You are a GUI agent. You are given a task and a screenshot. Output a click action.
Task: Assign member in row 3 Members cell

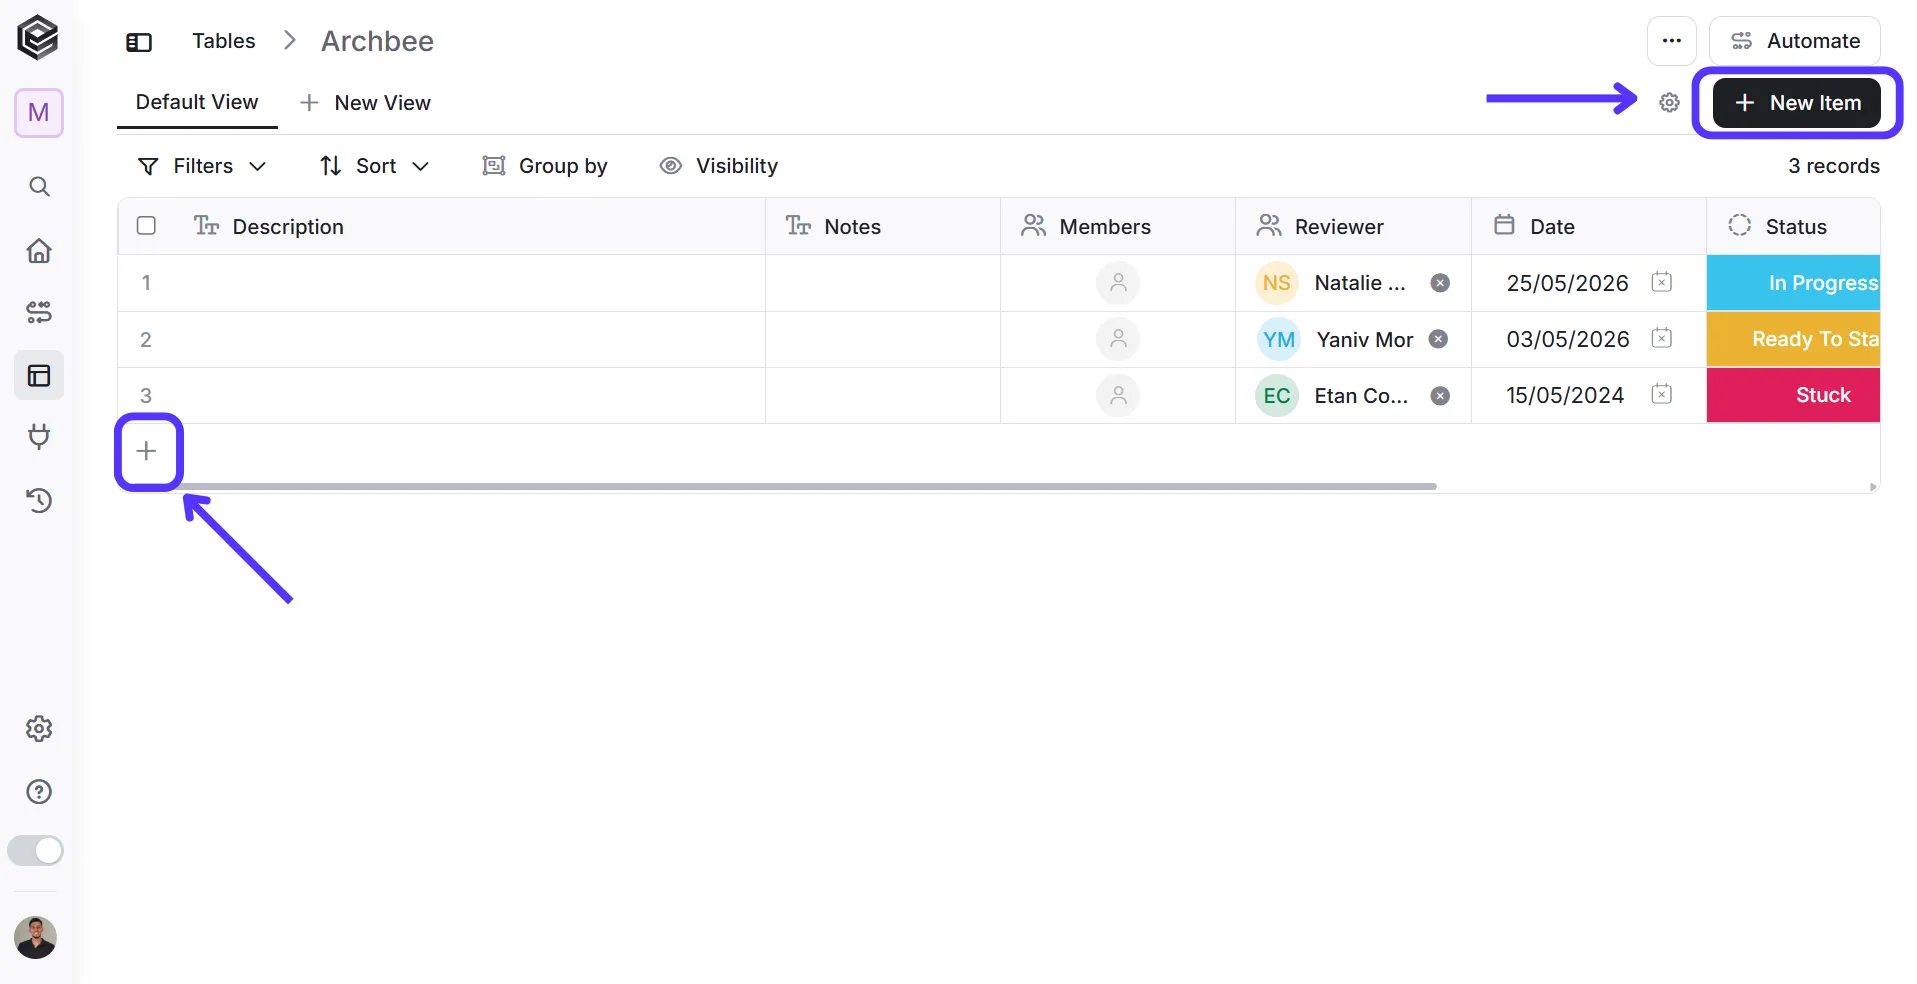pos(1118,396)
